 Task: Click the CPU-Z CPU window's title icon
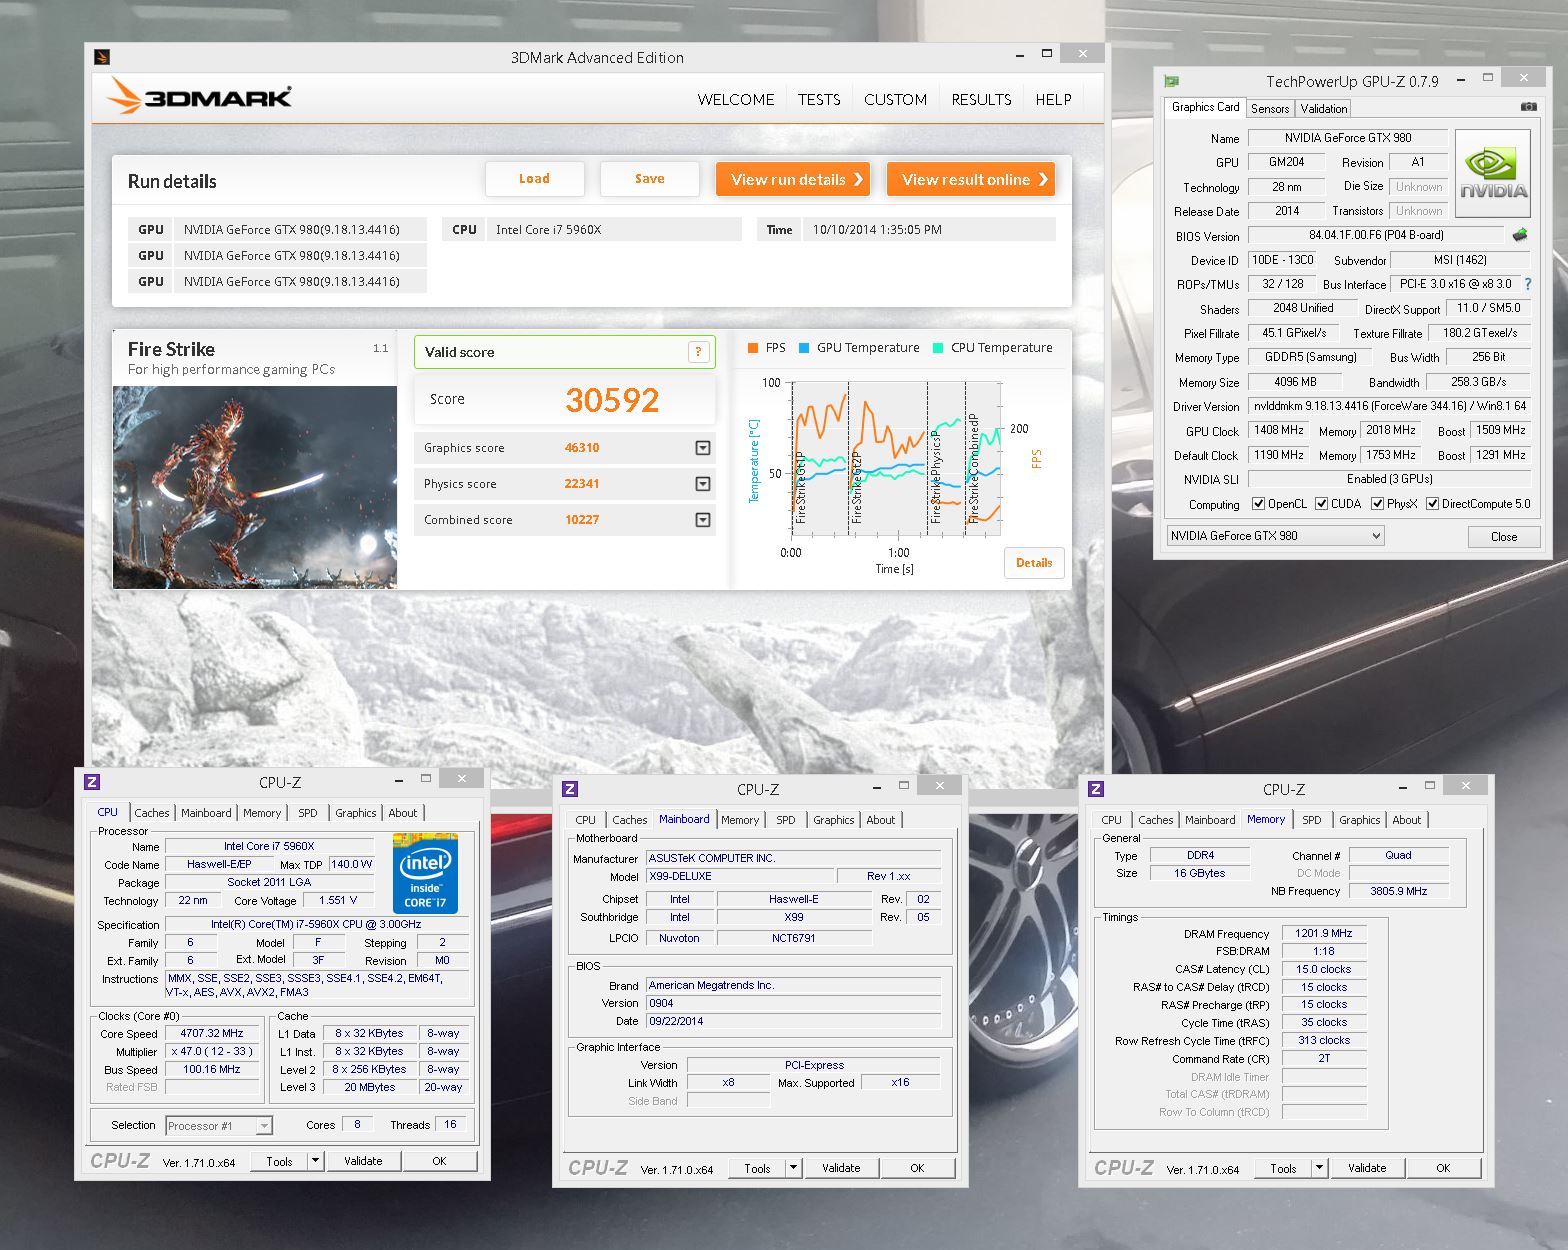[92, 782]
